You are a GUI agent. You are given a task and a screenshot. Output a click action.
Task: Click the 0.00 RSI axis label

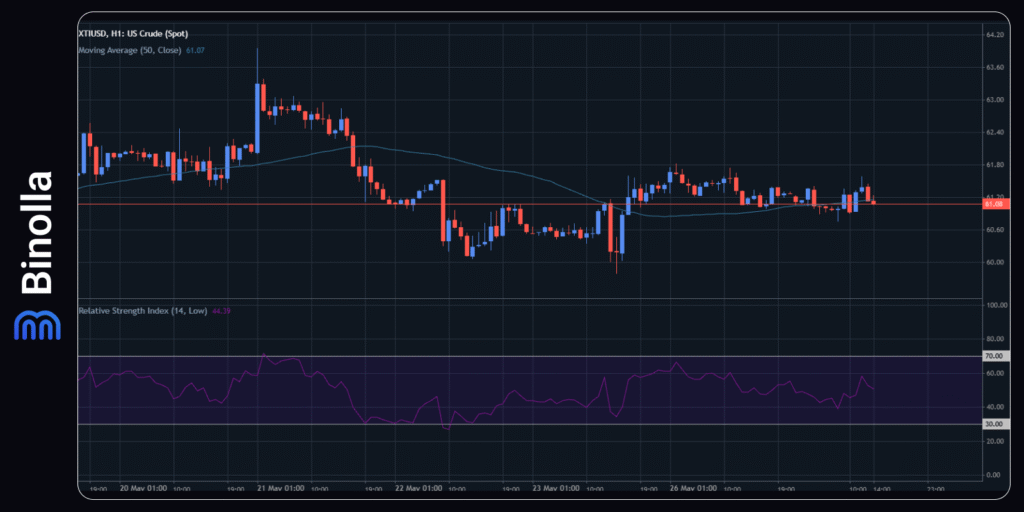[994, 475]
